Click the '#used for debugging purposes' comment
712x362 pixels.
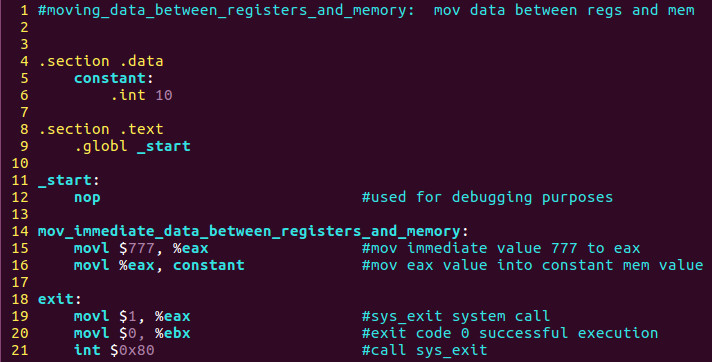click(x=487, y=198)
